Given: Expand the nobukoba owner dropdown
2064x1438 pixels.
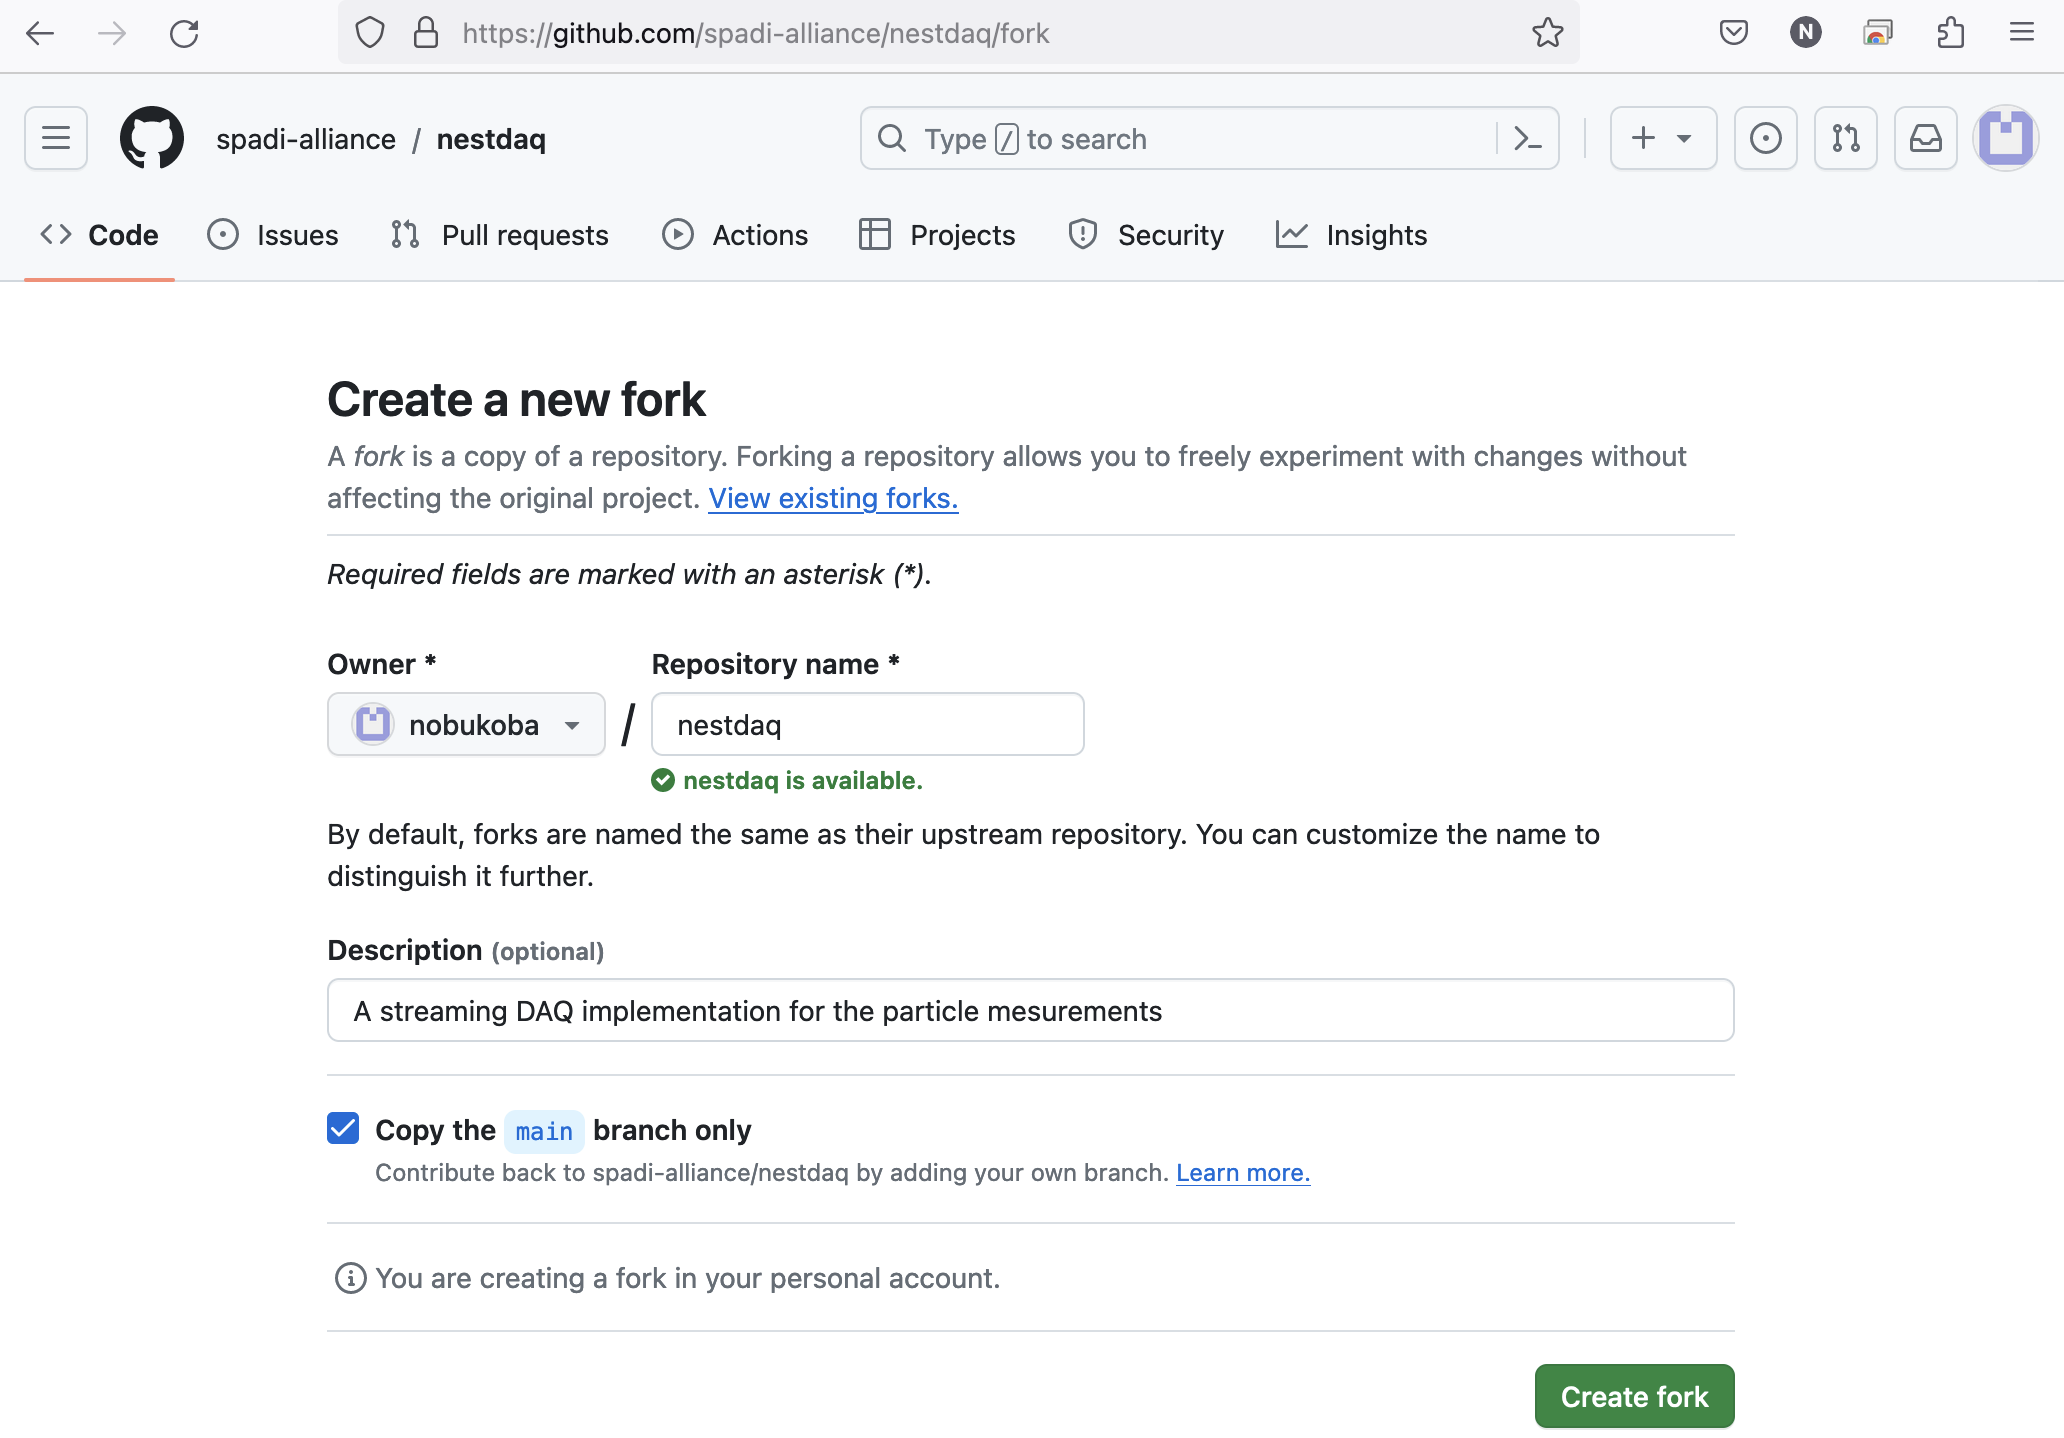Looking at the screenshot, I should (466, 724).
